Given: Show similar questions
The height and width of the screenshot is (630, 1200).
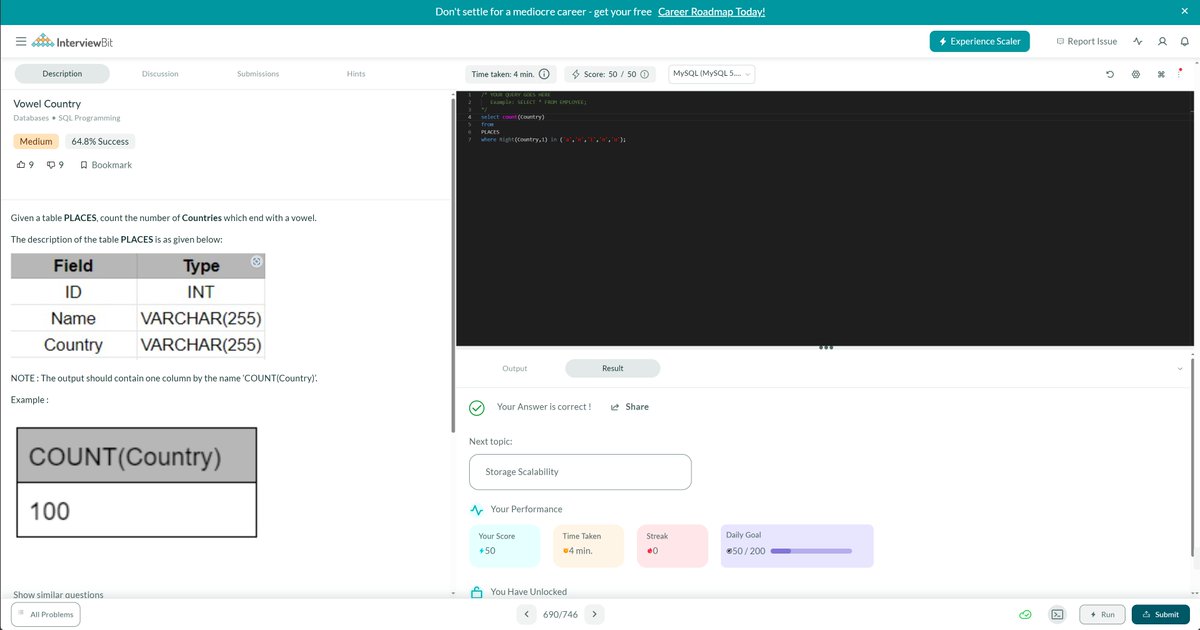Looking at the screenshot, I should (x=58, y=594).
